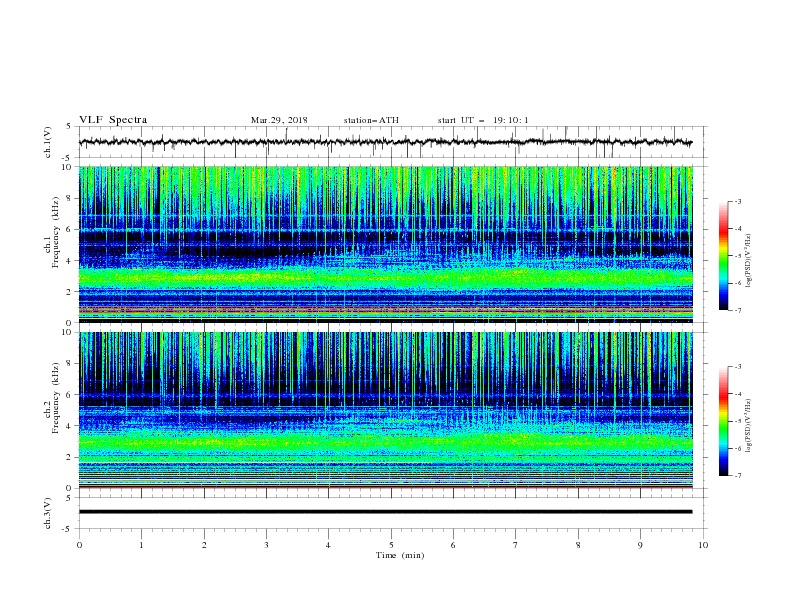Select the ch.2 colorbar "log(PSD)(V²/Hz)" label
The image size is (792, 612).
pos(749,425)
